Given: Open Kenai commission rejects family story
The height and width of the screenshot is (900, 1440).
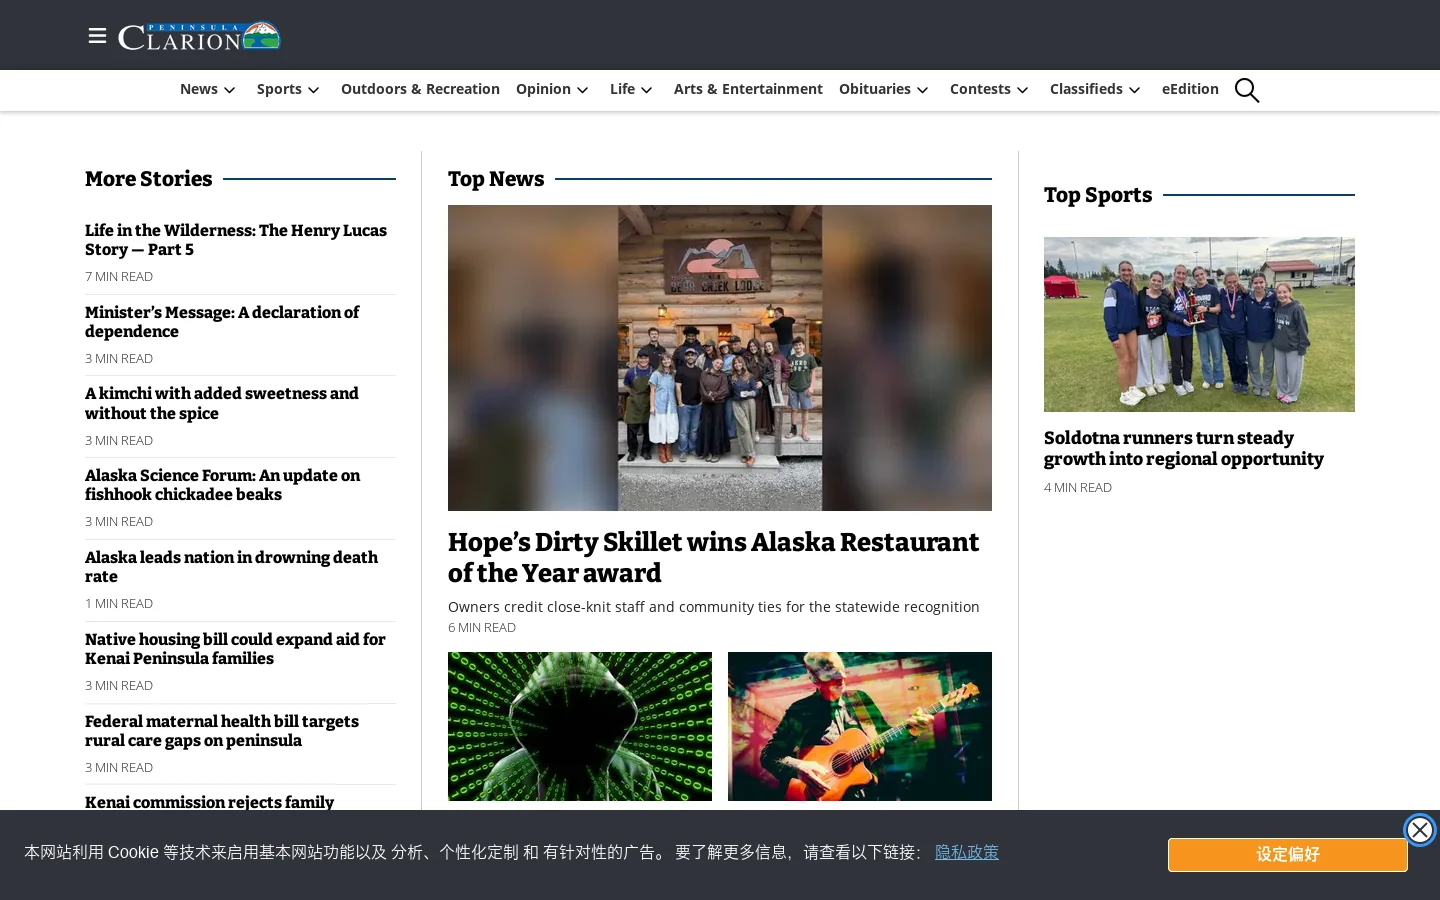Looking at the screenshot, I should [210, 802].
